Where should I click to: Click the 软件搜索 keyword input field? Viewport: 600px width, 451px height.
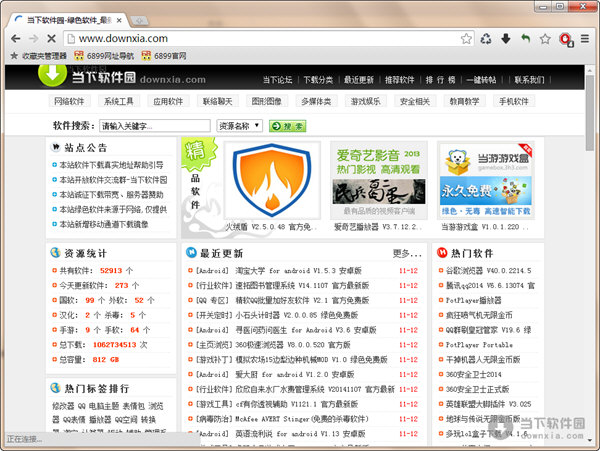click(155, 126)
